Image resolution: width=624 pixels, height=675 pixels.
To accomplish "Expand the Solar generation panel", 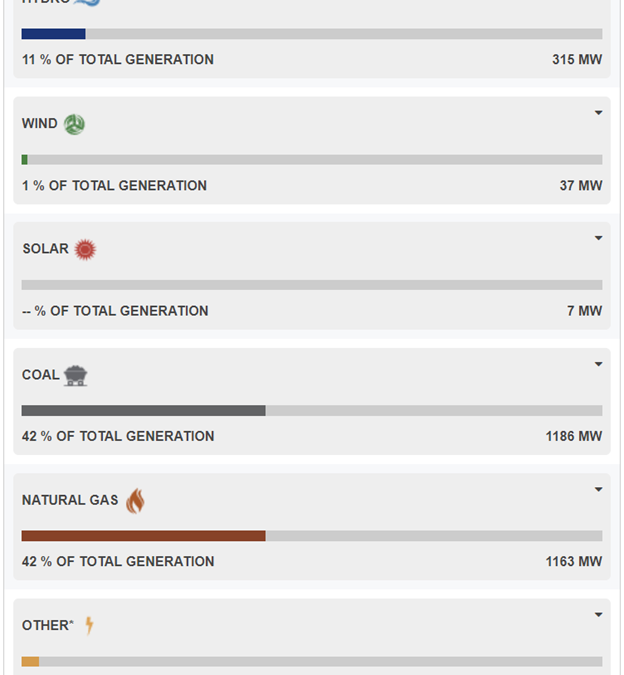I will click(x=598, y=238).
